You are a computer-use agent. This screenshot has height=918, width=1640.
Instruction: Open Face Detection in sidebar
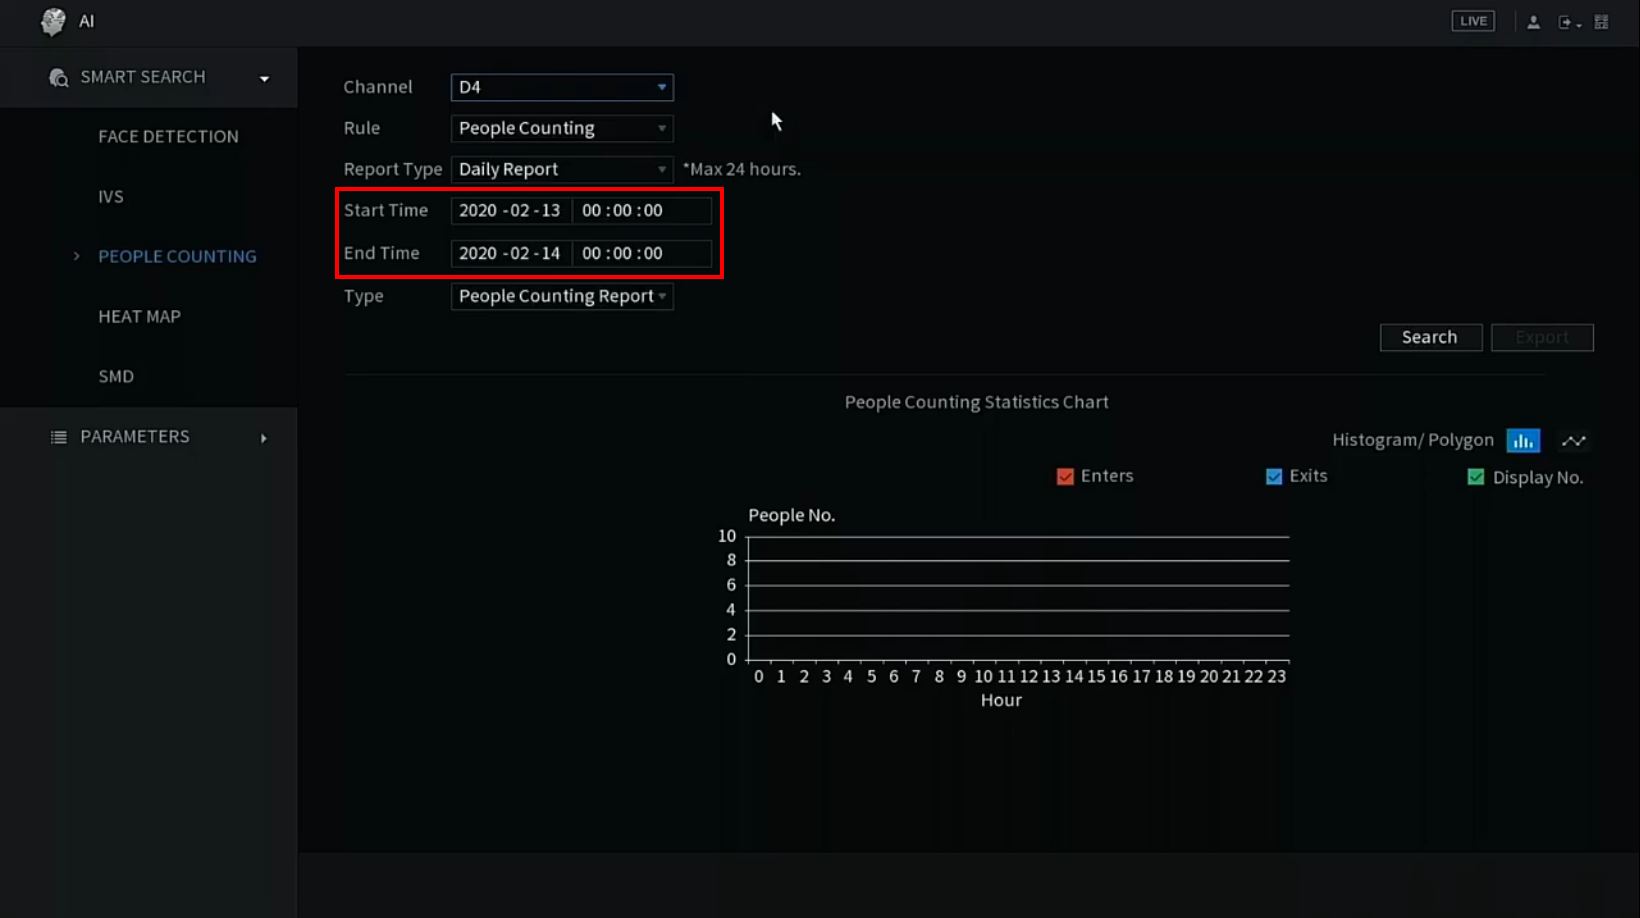pyautogui.click(x=168, y=137)
